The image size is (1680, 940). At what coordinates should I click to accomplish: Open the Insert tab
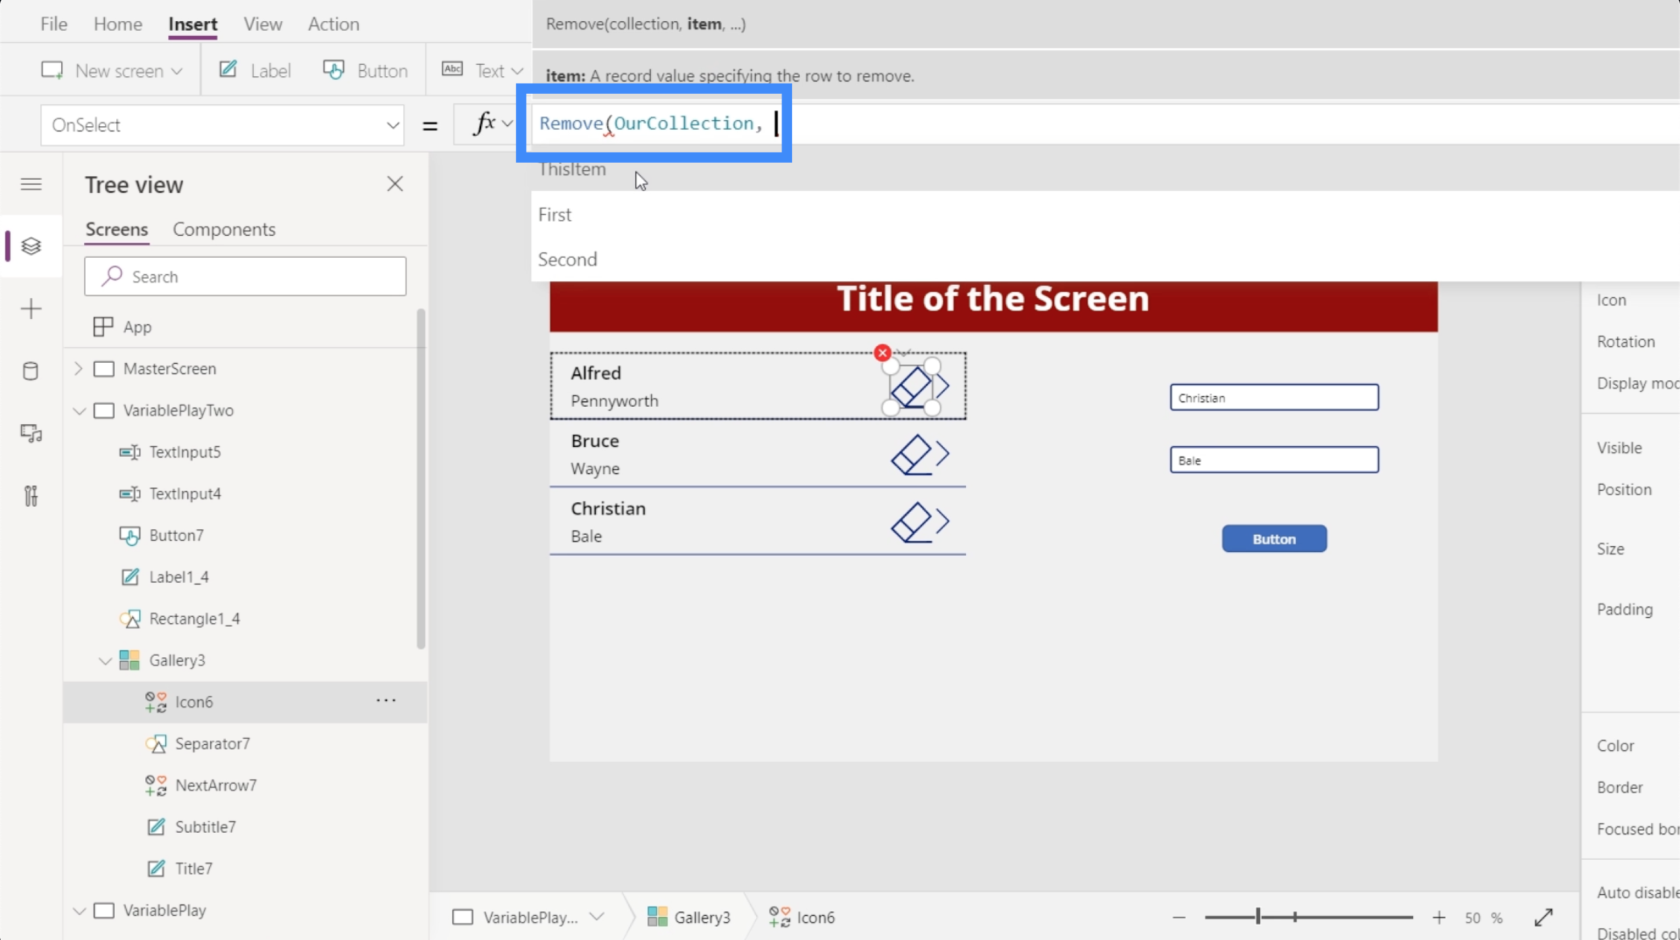[193, 24]
